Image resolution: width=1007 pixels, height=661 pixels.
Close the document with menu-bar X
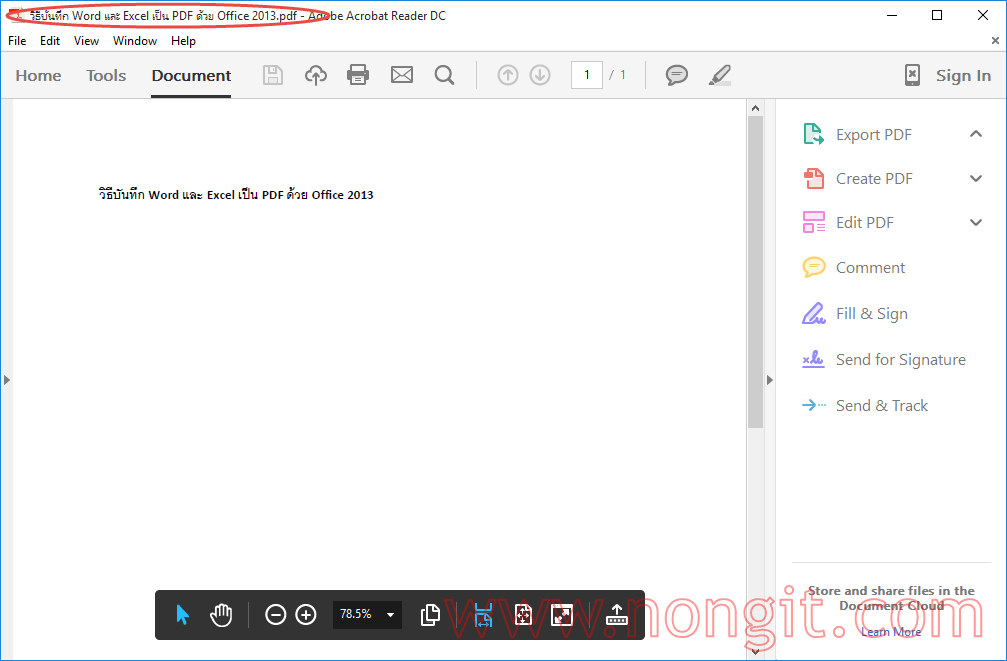coord(995,40)
